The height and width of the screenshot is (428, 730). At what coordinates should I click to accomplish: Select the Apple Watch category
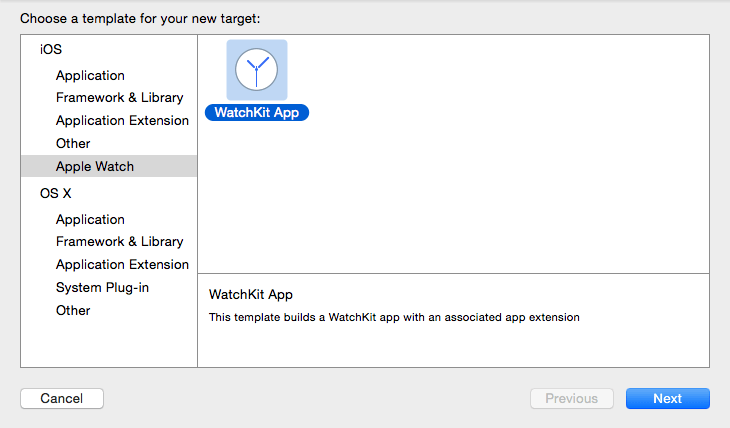(x=95, y=166)
